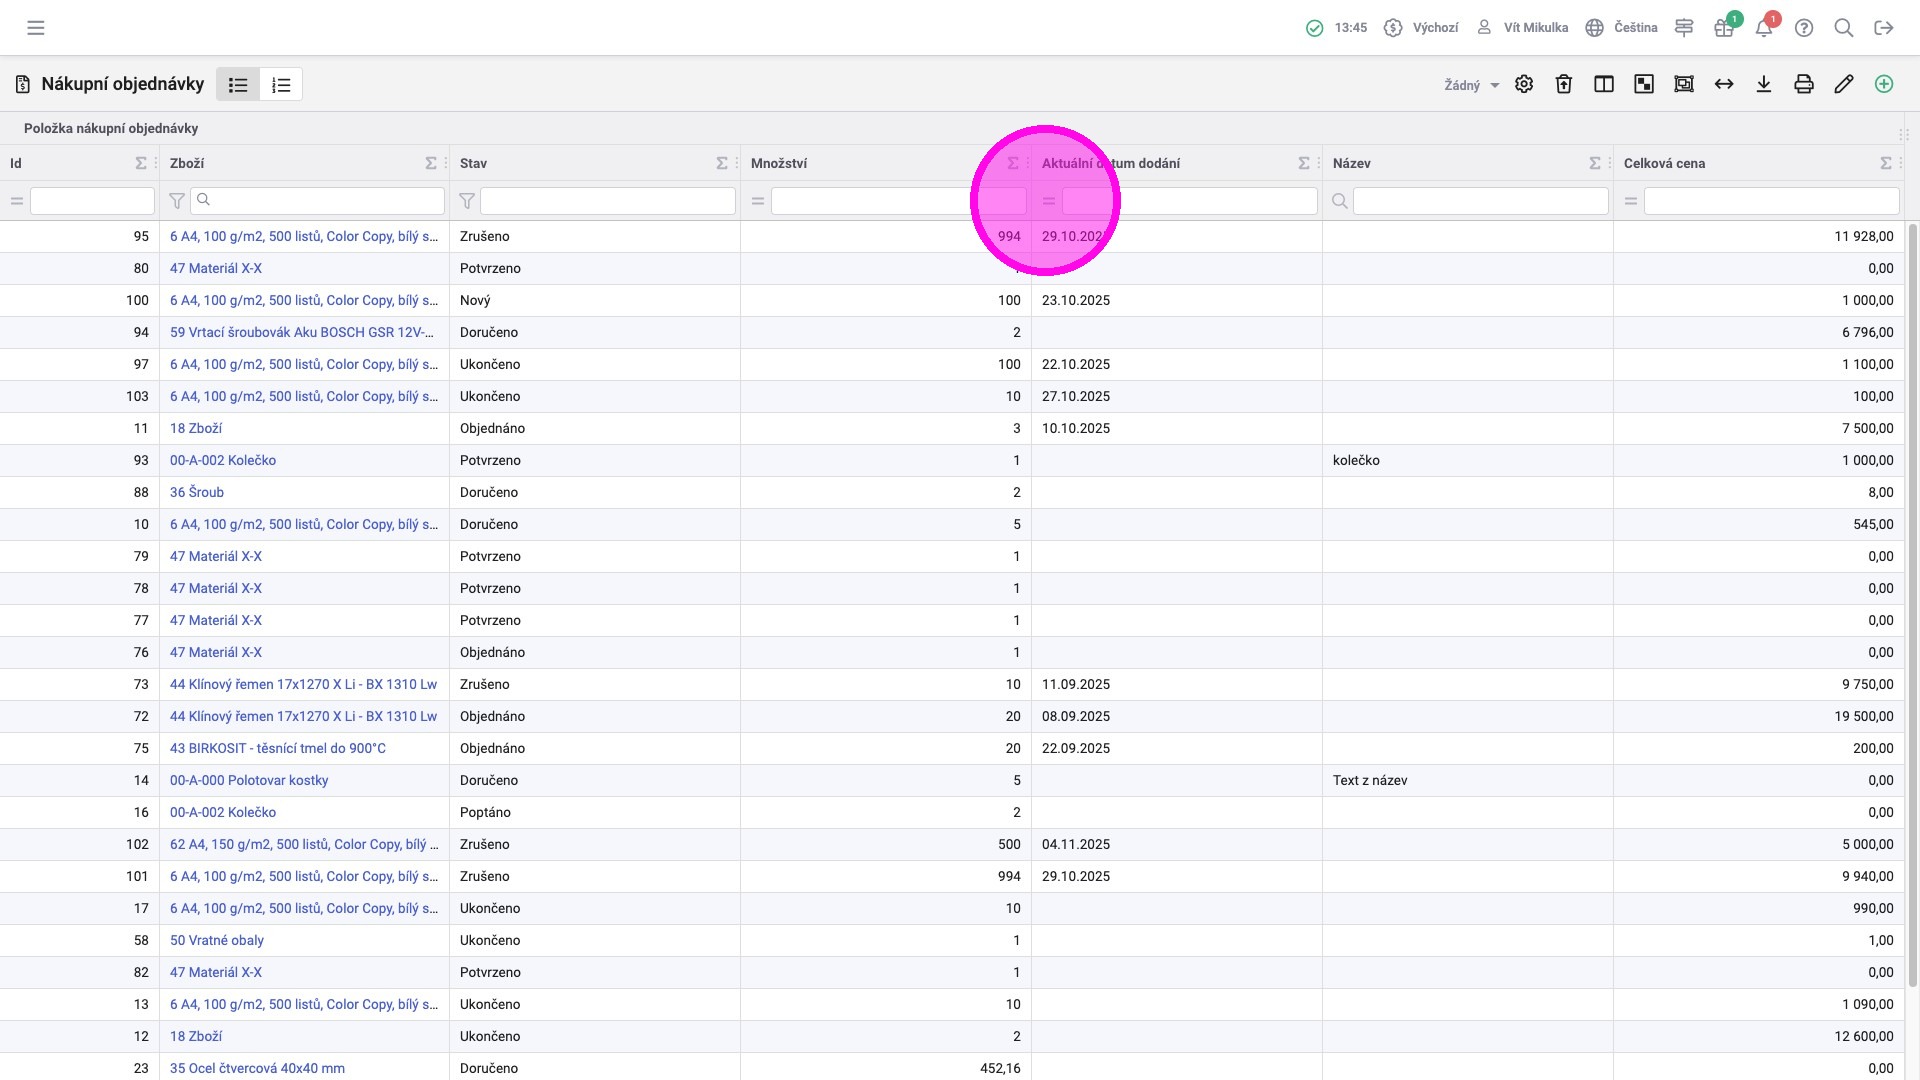
Task: Click the logout arrow icon
Action: click(1884, 28)
